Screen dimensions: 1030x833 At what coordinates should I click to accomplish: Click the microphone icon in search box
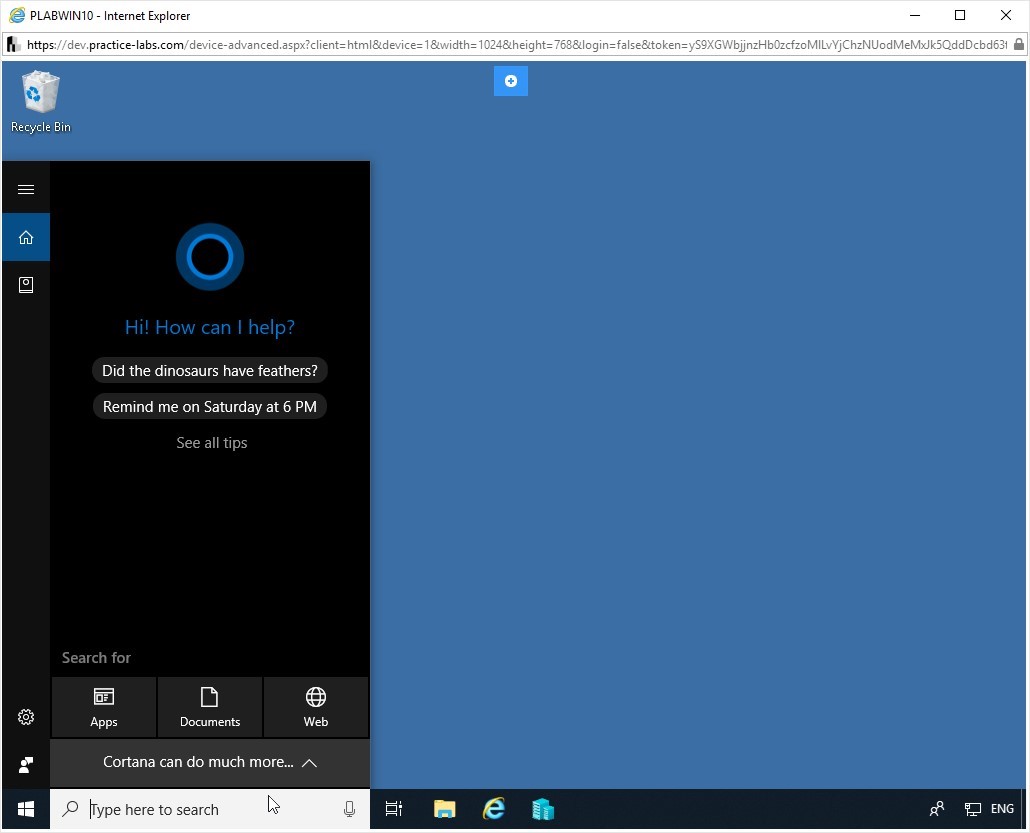click(x=349, y=809)
